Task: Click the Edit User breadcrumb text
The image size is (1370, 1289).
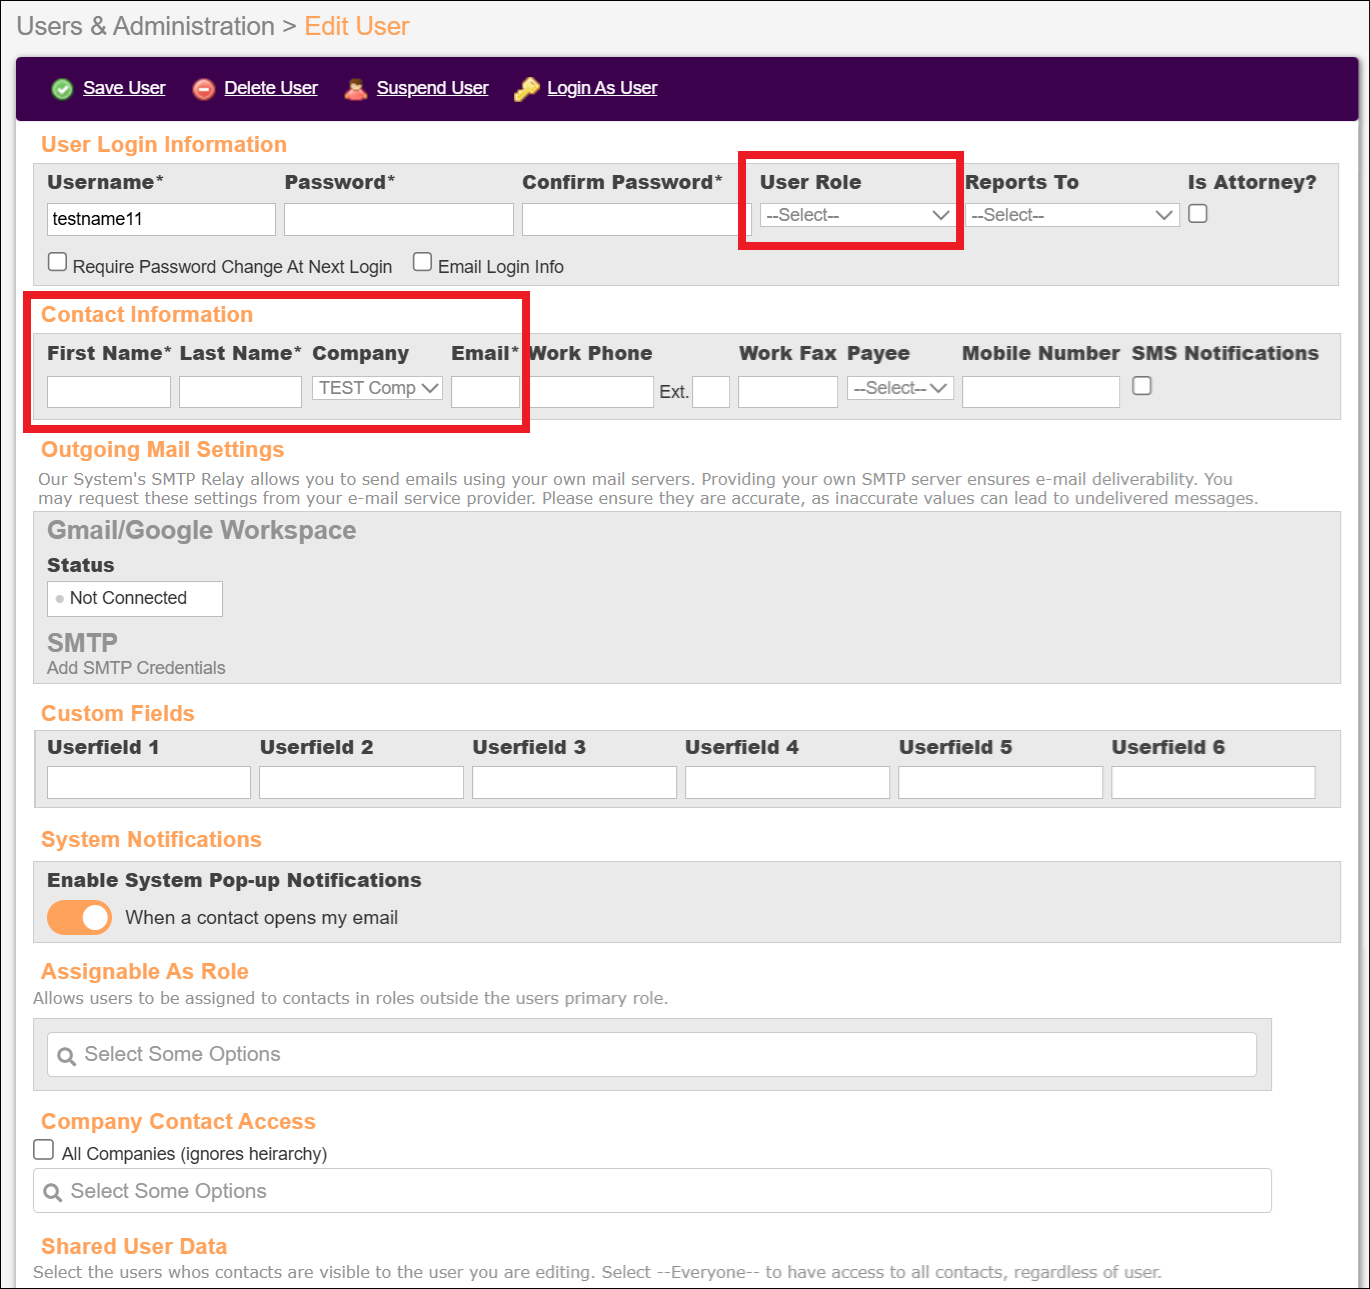Action: (357, 26)
